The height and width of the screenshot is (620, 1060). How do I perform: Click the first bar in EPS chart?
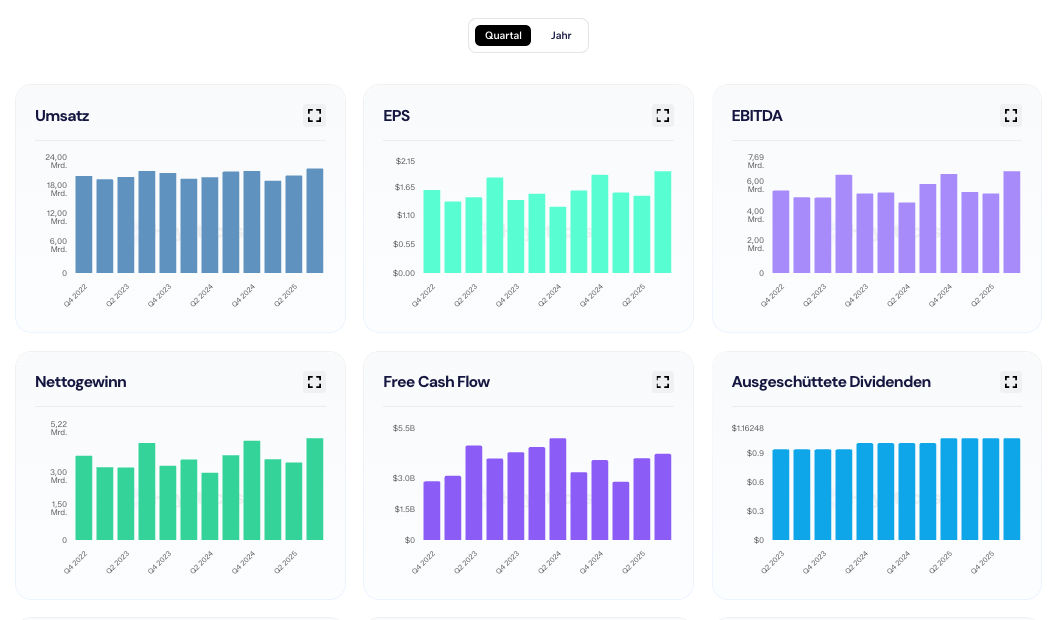[x=432, y=232]
